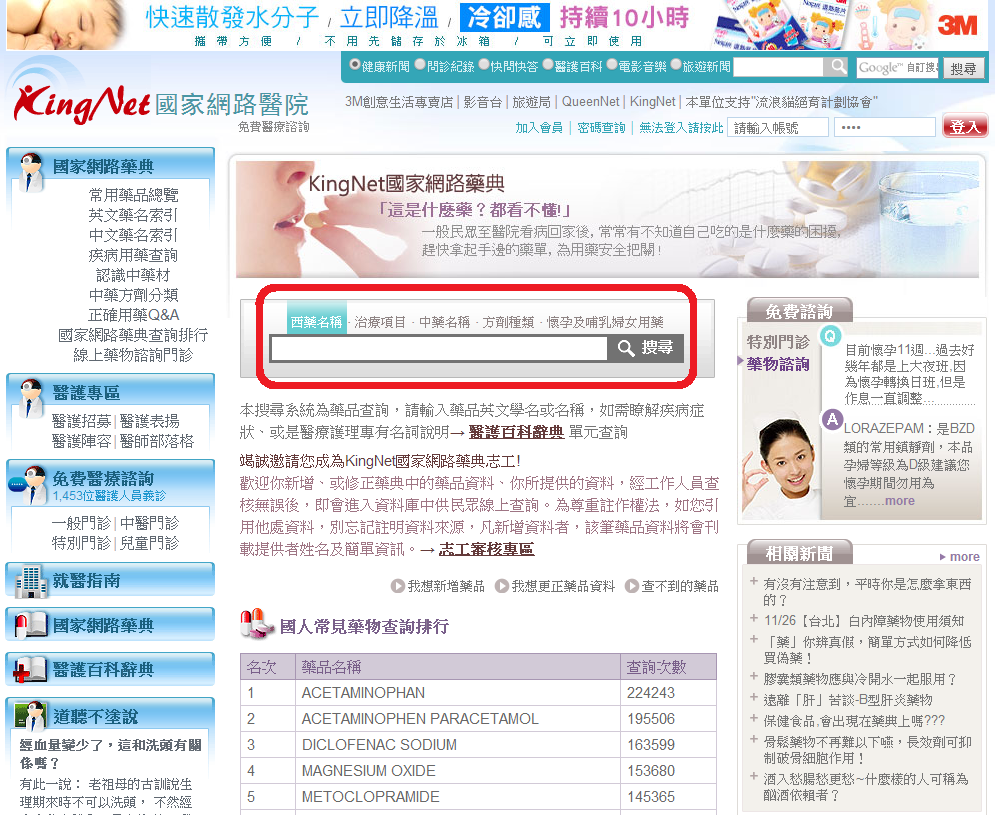Expand the 遠離「肝」苦談 news plus
995x815 pixels.
754,698
